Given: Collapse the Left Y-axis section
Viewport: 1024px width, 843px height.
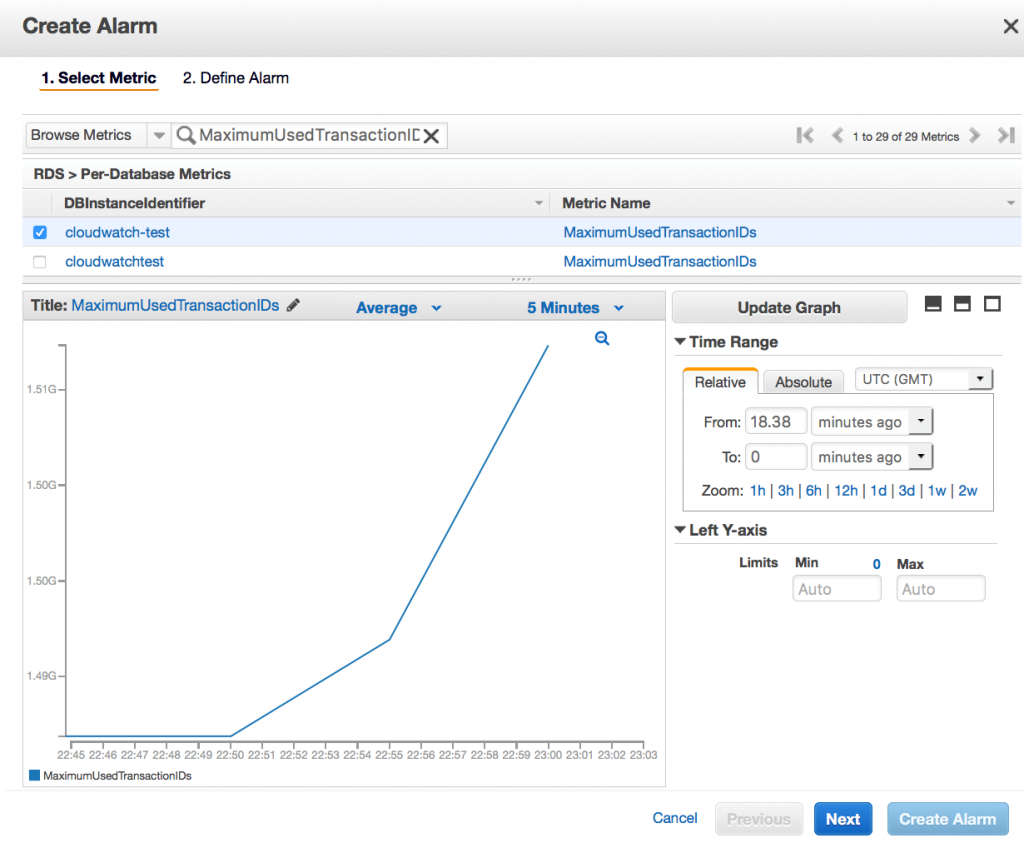Looking at the screenshot, I should 680,530.
